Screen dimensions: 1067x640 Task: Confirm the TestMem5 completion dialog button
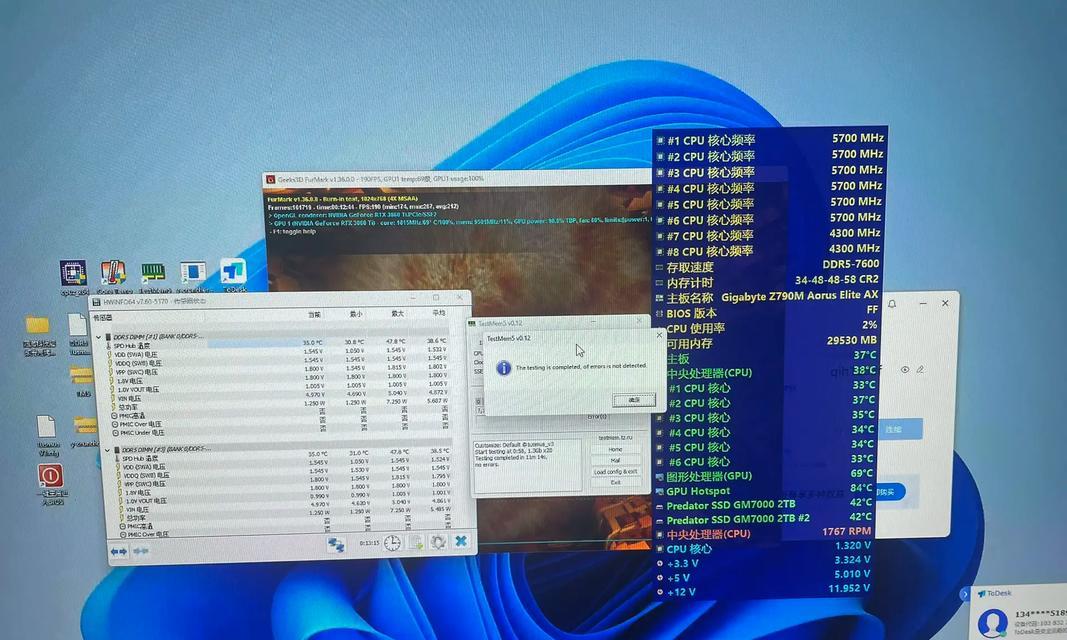[x=634, y=399]
